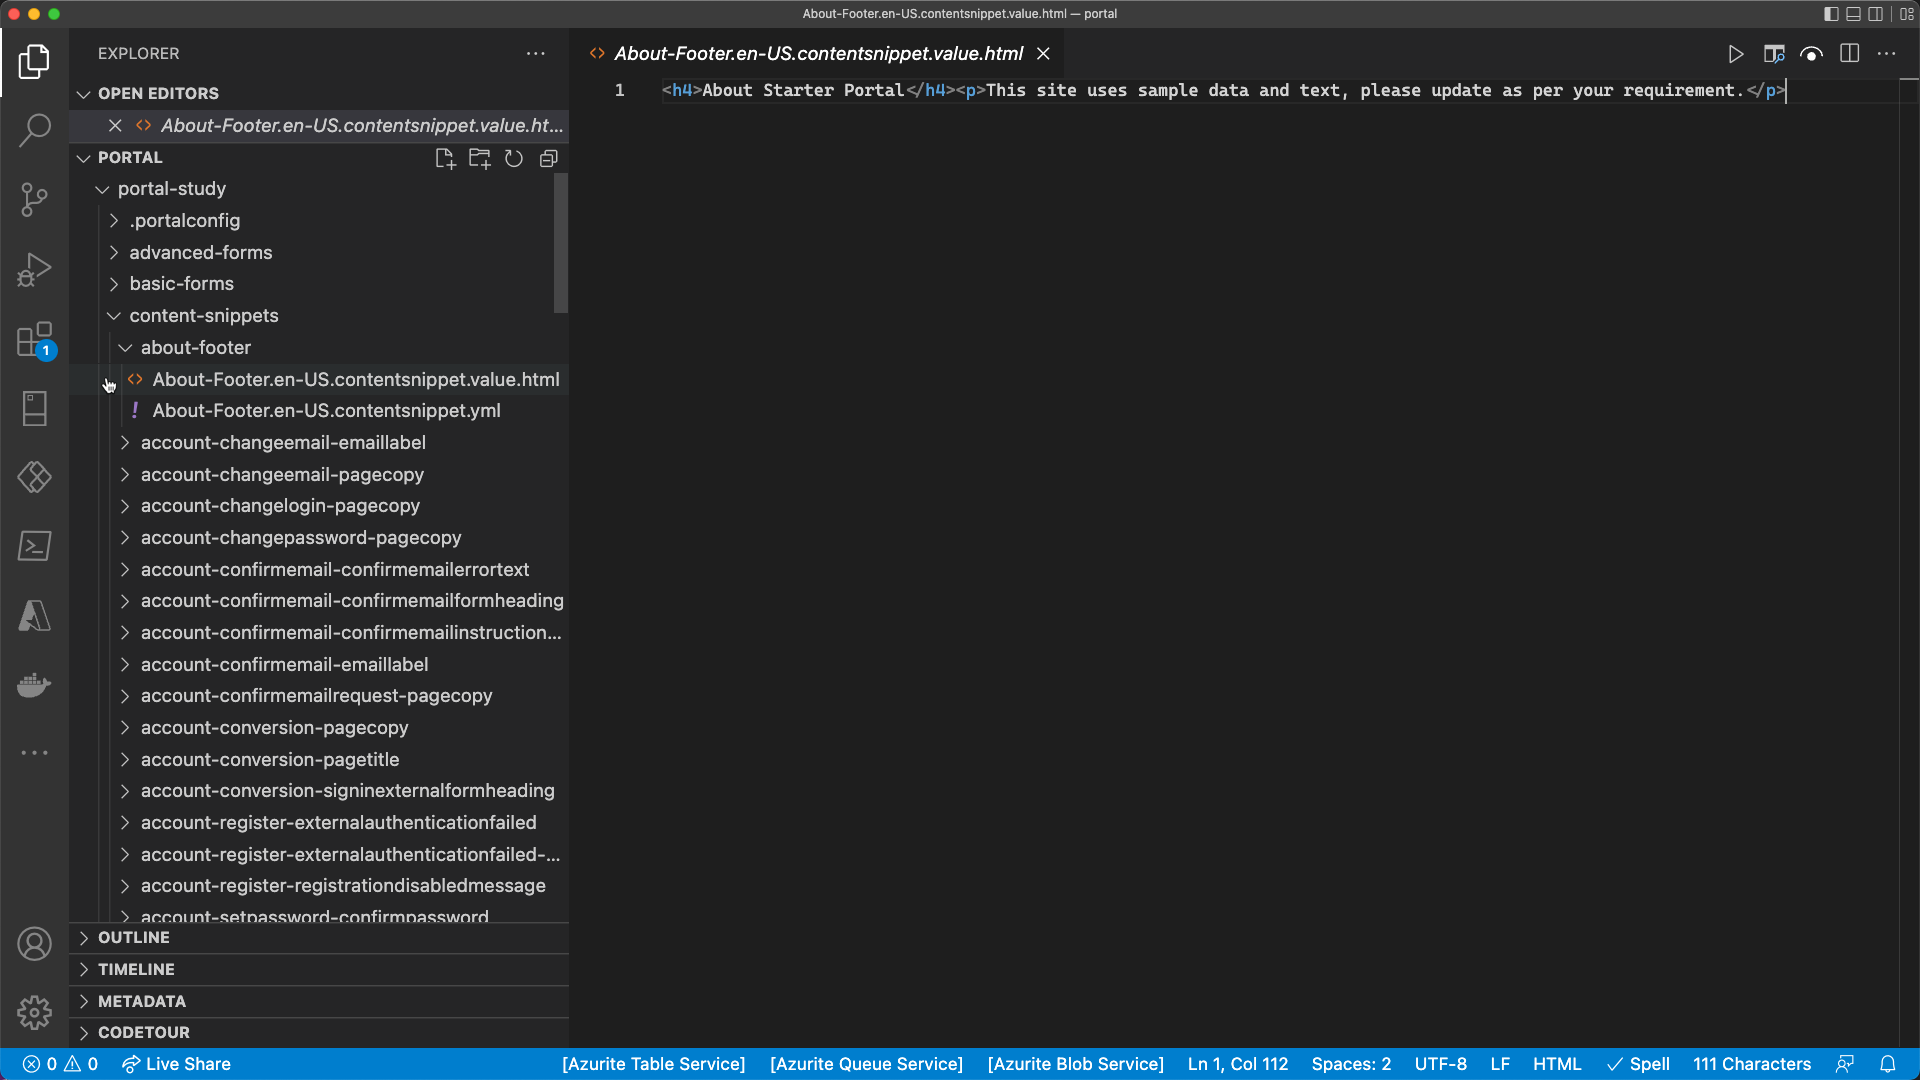
Task: Open About-Footer.en-US.contentsnippet.yml file
Action: [326, 410]
